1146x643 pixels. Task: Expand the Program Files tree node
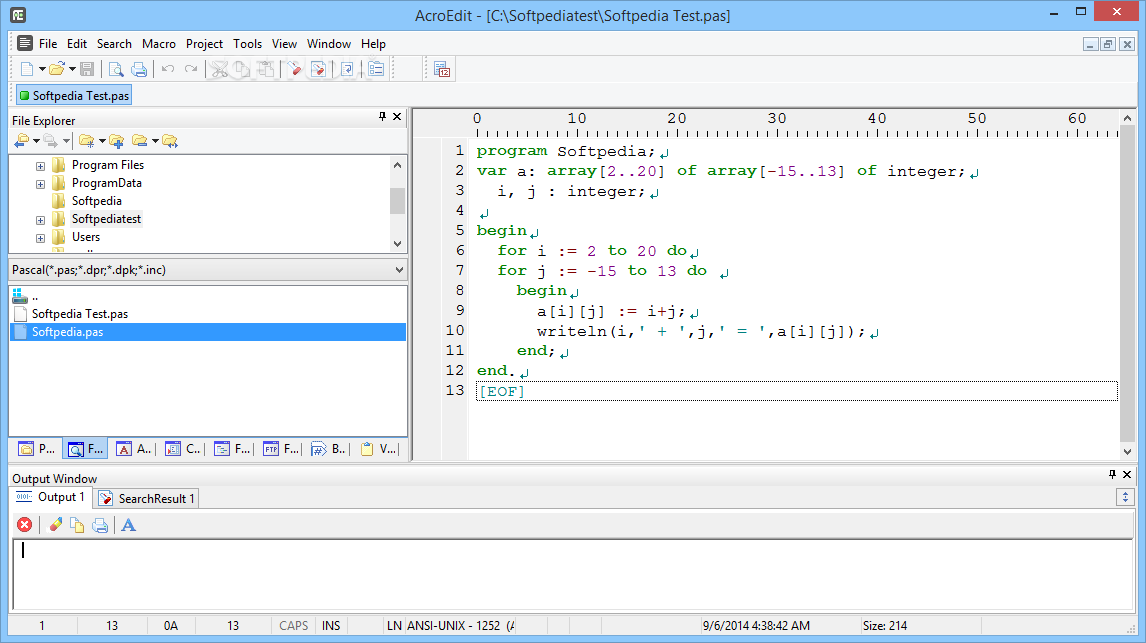point(40,166)
